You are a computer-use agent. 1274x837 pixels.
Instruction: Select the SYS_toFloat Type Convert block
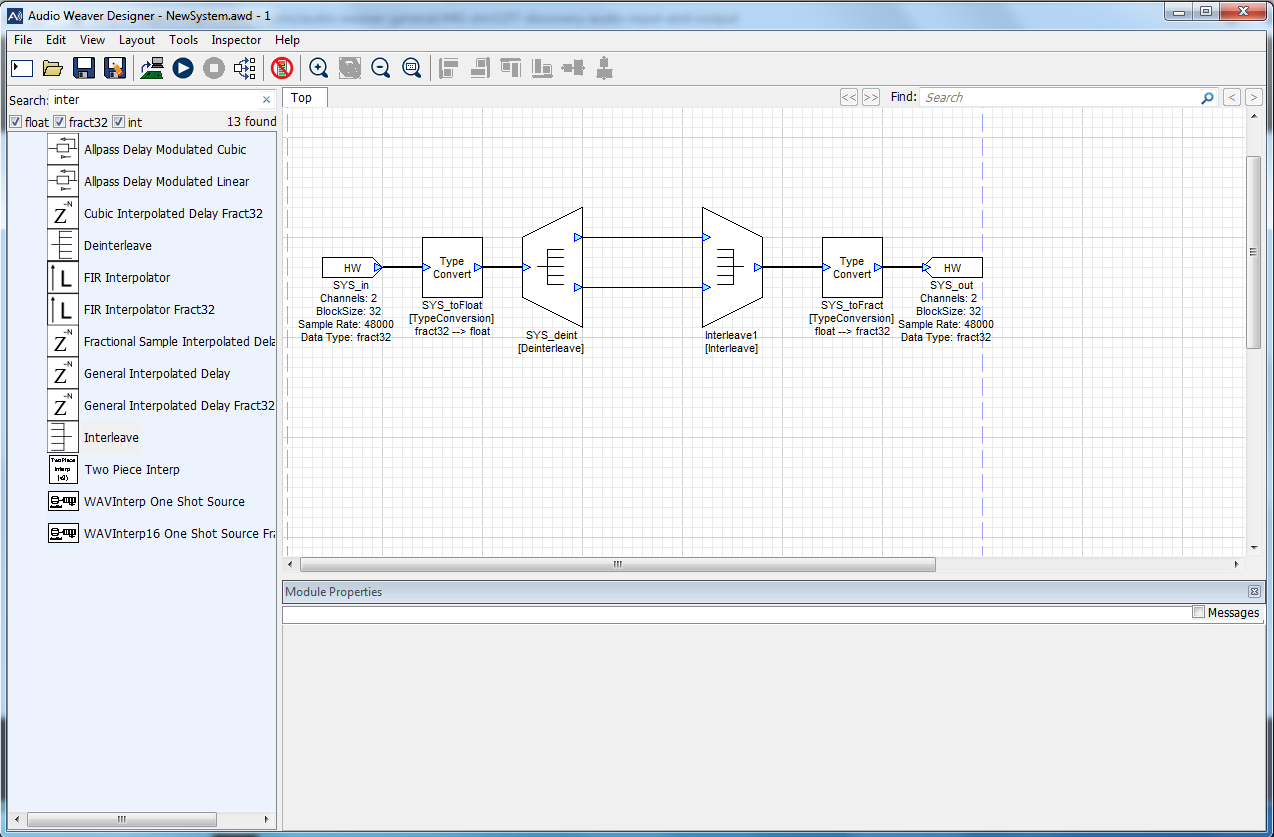452,267
